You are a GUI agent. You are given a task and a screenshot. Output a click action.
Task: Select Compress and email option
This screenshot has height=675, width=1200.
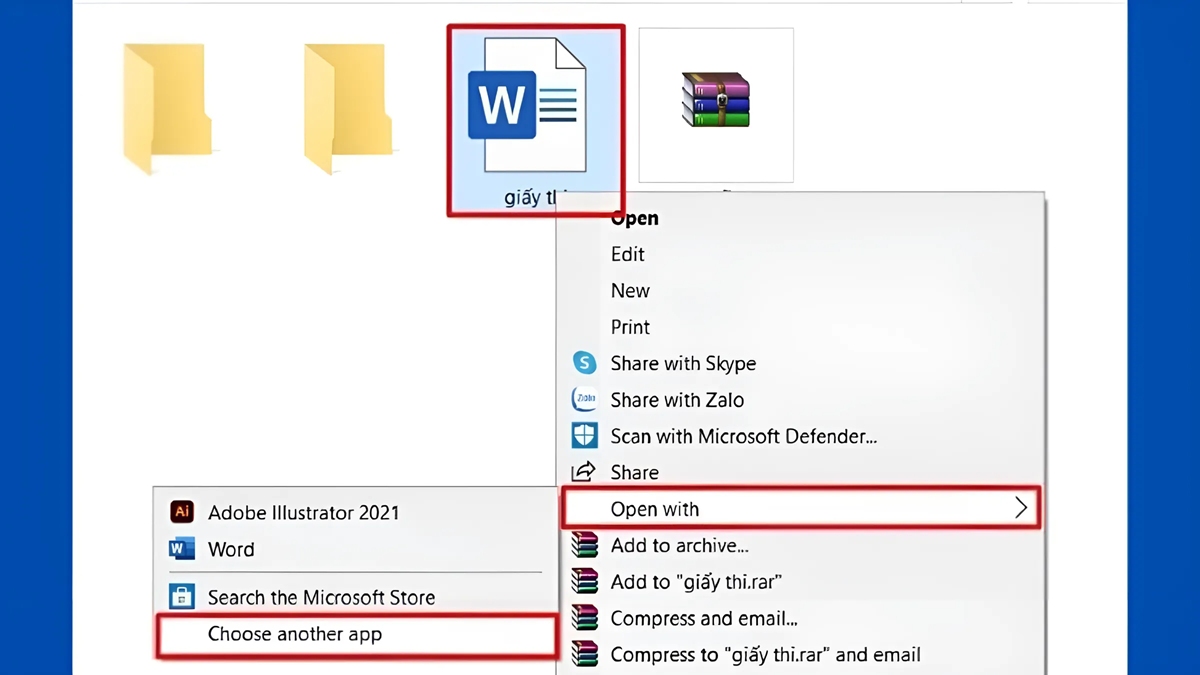[x=703, y=618]
